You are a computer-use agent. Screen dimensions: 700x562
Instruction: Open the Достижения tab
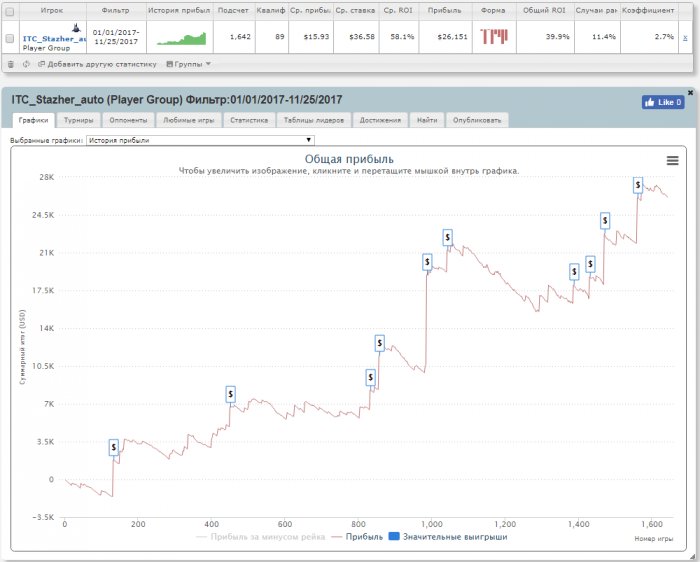click(380, 120)
